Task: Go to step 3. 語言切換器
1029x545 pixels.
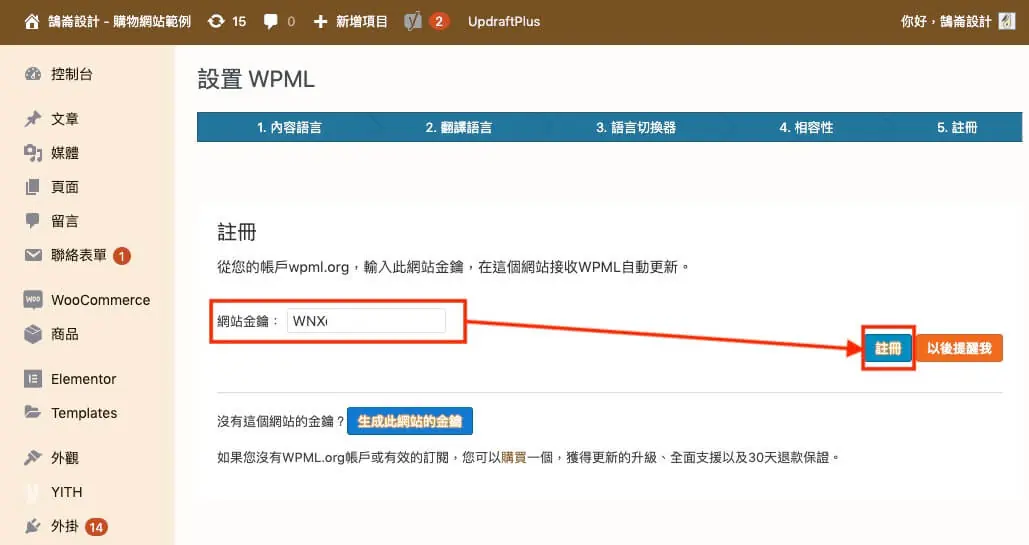Action: click(636, 127)
